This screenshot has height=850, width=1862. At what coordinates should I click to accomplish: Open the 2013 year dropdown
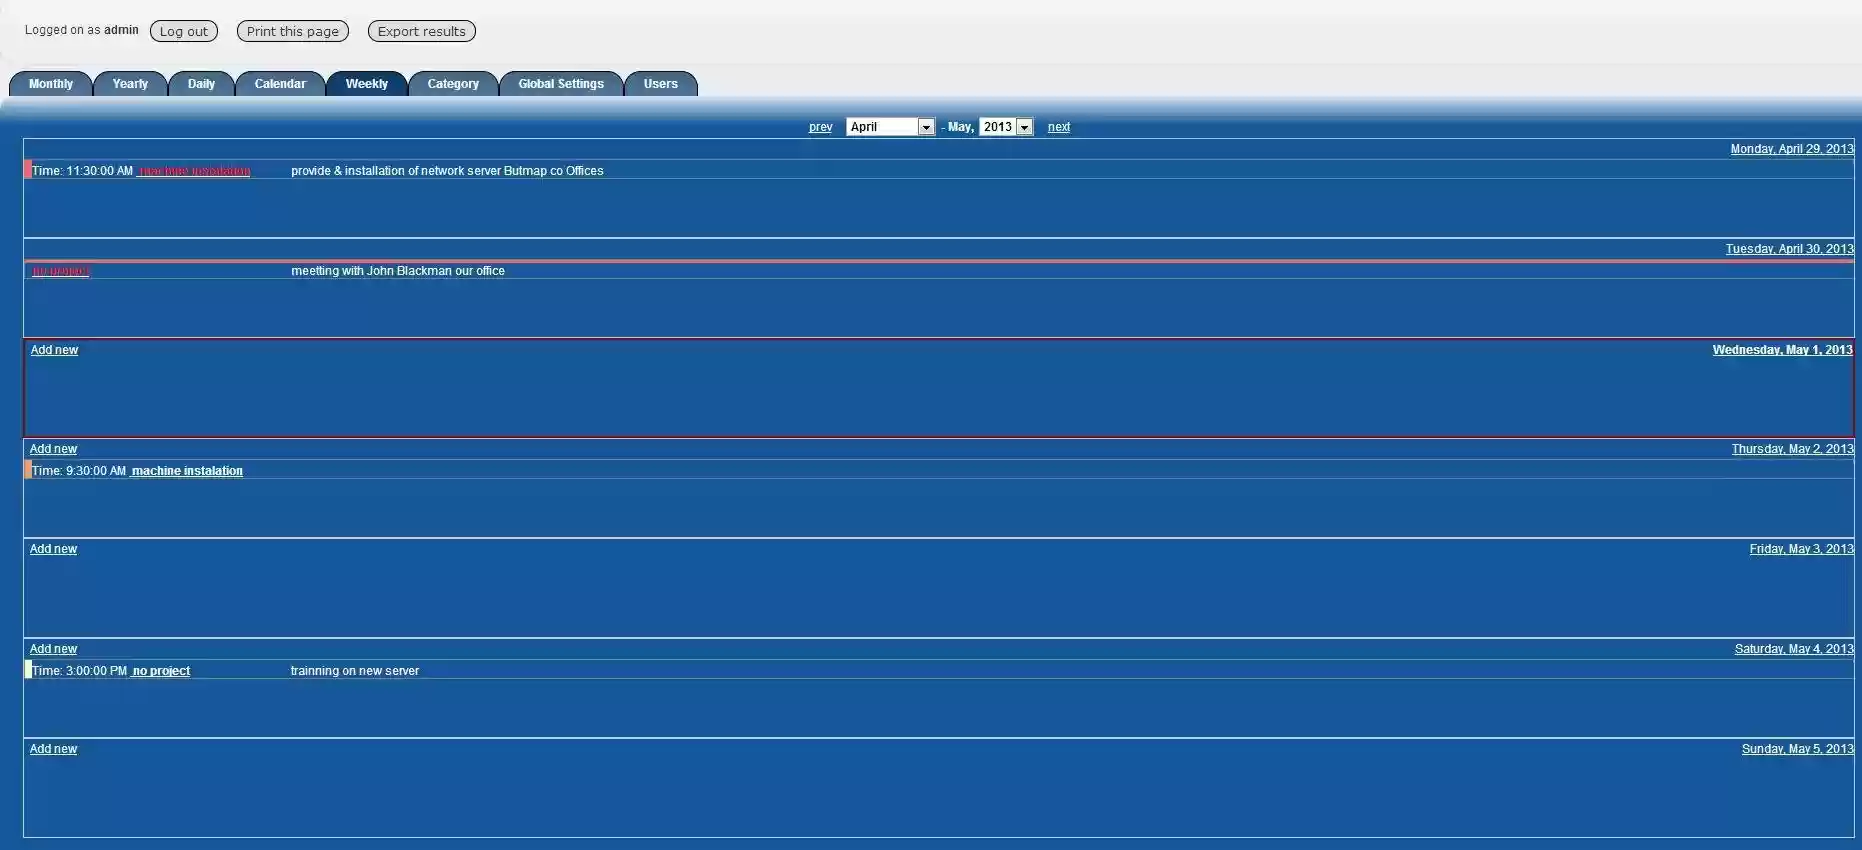1006,127
